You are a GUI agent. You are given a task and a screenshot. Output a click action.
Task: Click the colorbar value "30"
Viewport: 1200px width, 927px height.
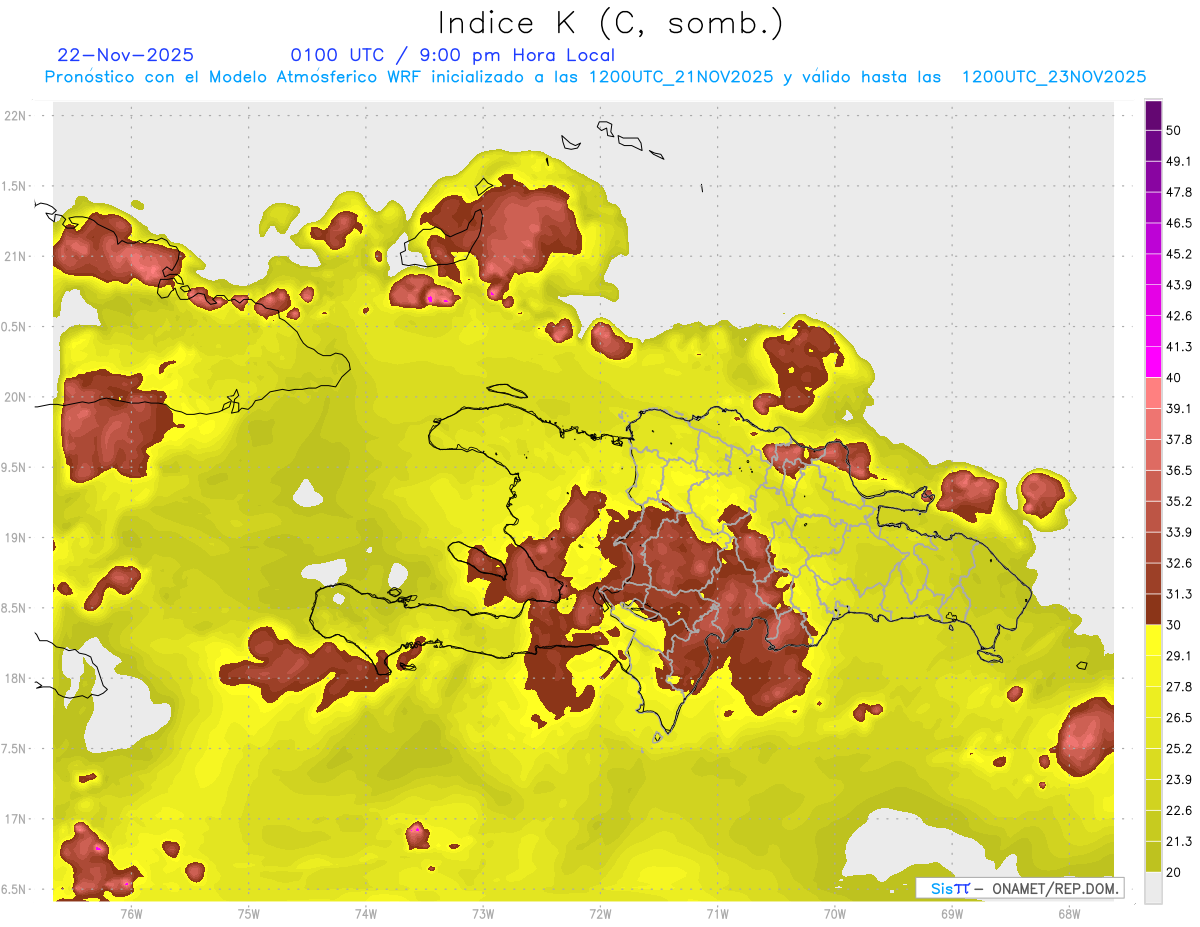tap(1174, 625)
